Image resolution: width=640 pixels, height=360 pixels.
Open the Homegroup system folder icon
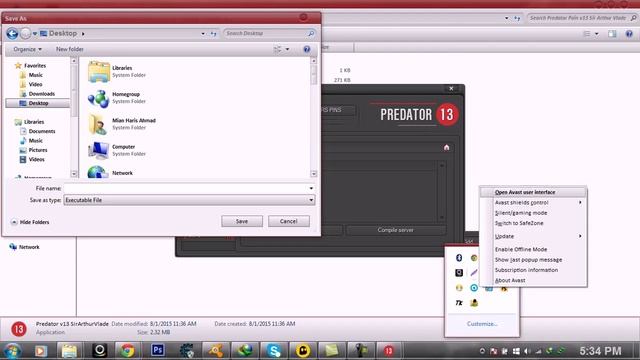click(98, 98)
